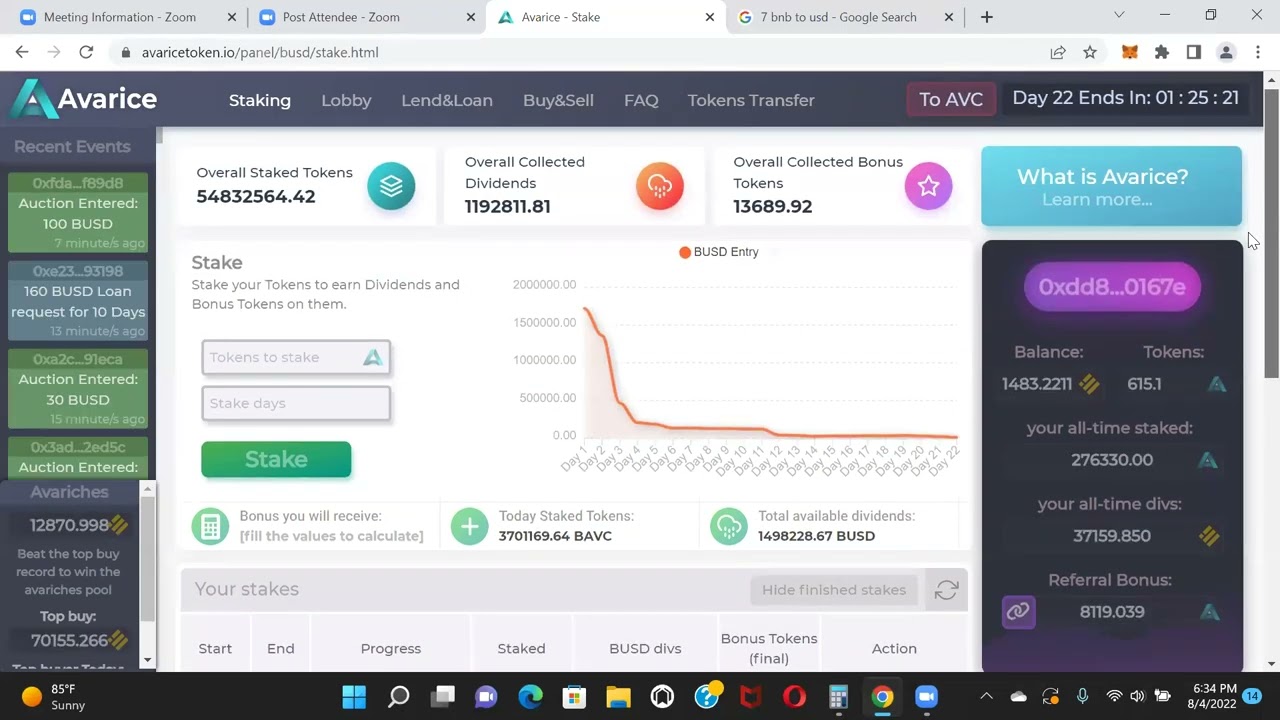This screenshot has height=720, width=1280.
Task: Toggle the BUSD Entry chart legend
Action: (x=719, y=252)
